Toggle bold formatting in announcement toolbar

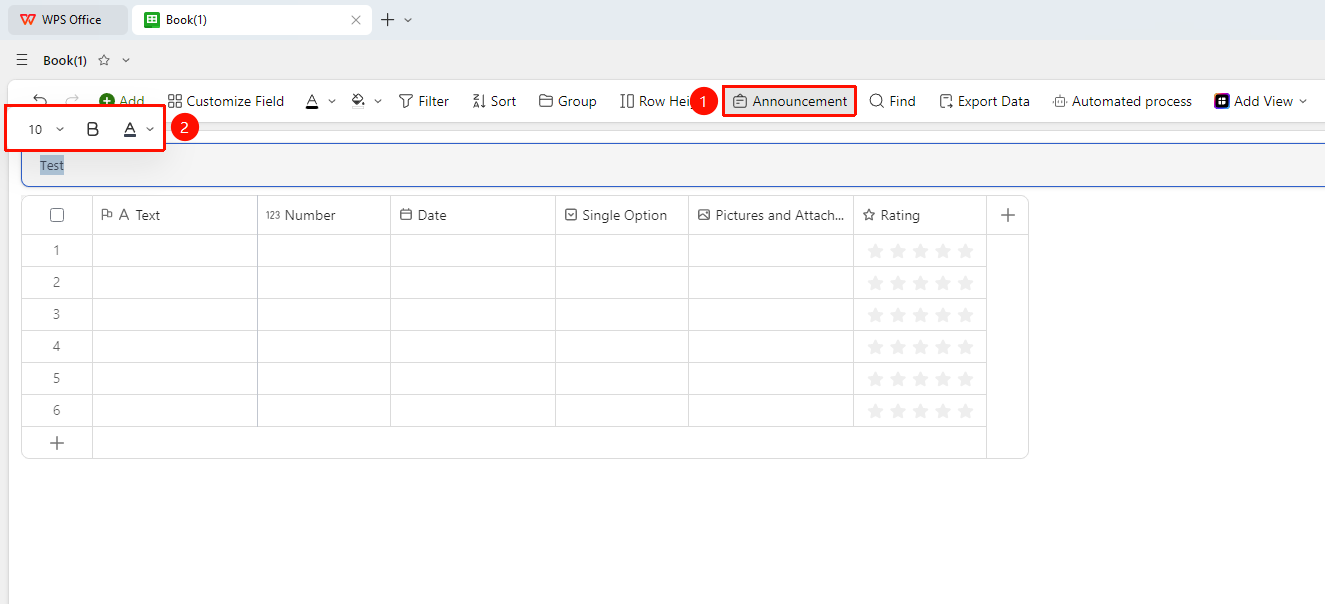click(x=92, y=129)
